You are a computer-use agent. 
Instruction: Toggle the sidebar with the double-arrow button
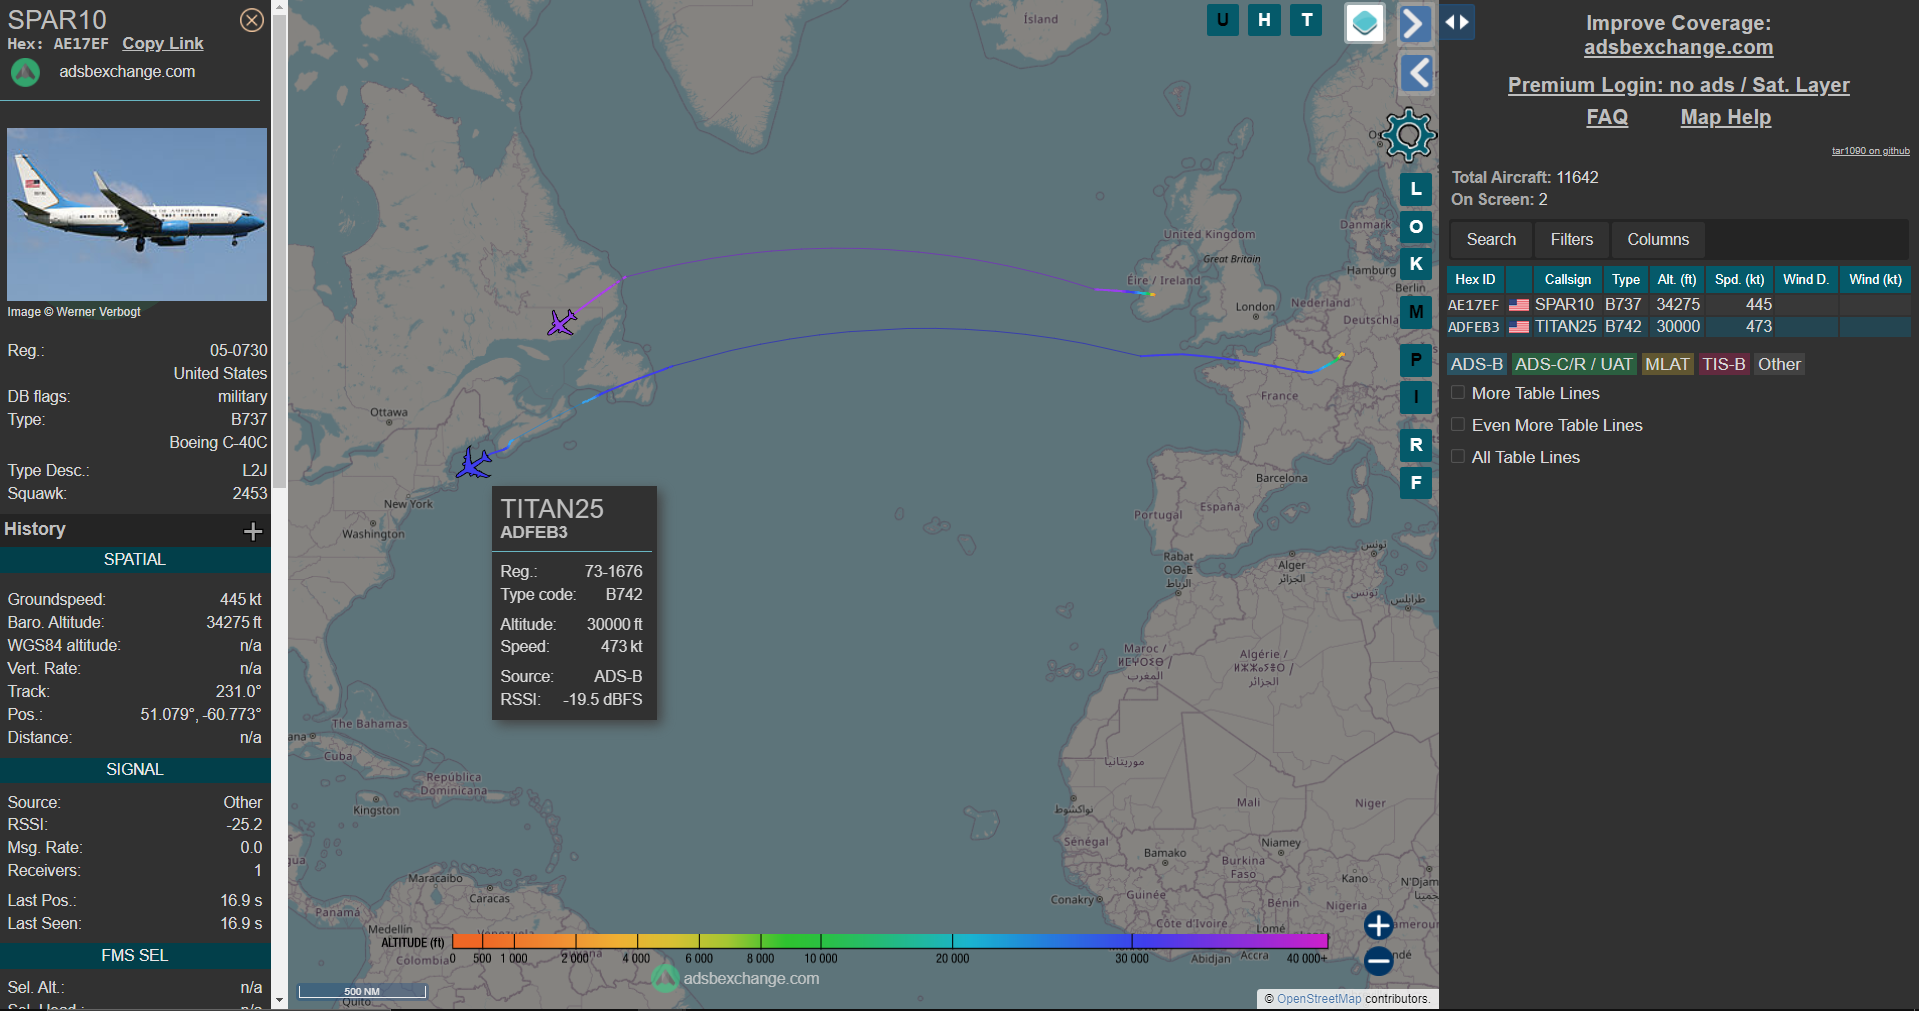tap(1457, 22)
